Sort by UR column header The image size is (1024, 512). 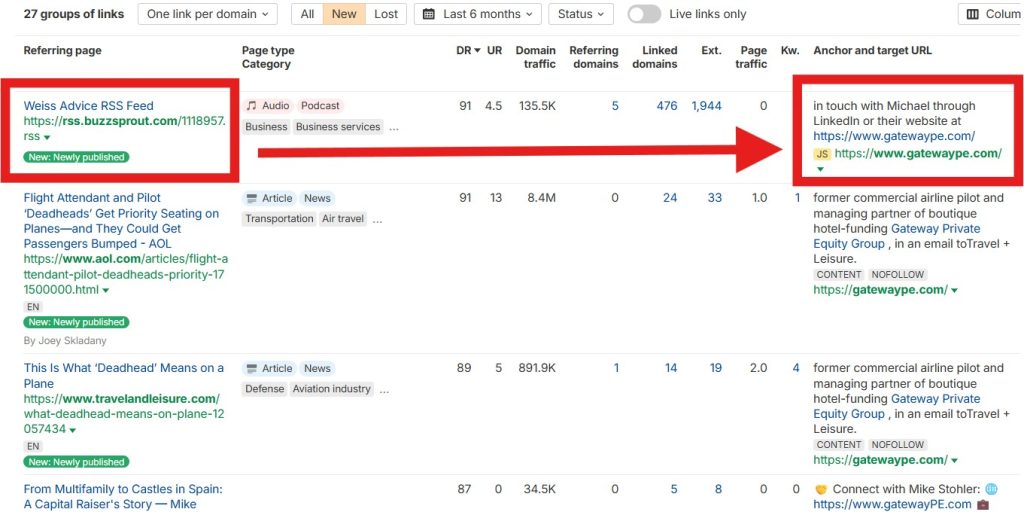[x=494, y=50]
